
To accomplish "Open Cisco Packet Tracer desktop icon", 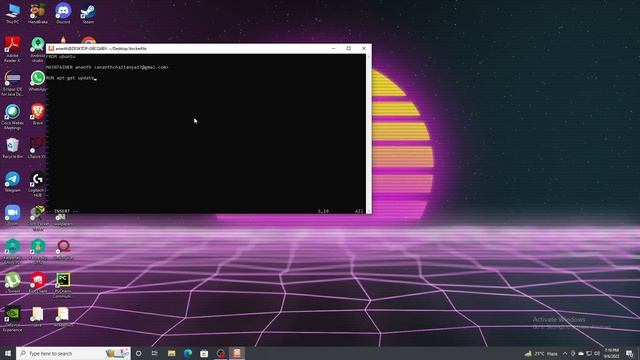I will [x=38, y=218].
